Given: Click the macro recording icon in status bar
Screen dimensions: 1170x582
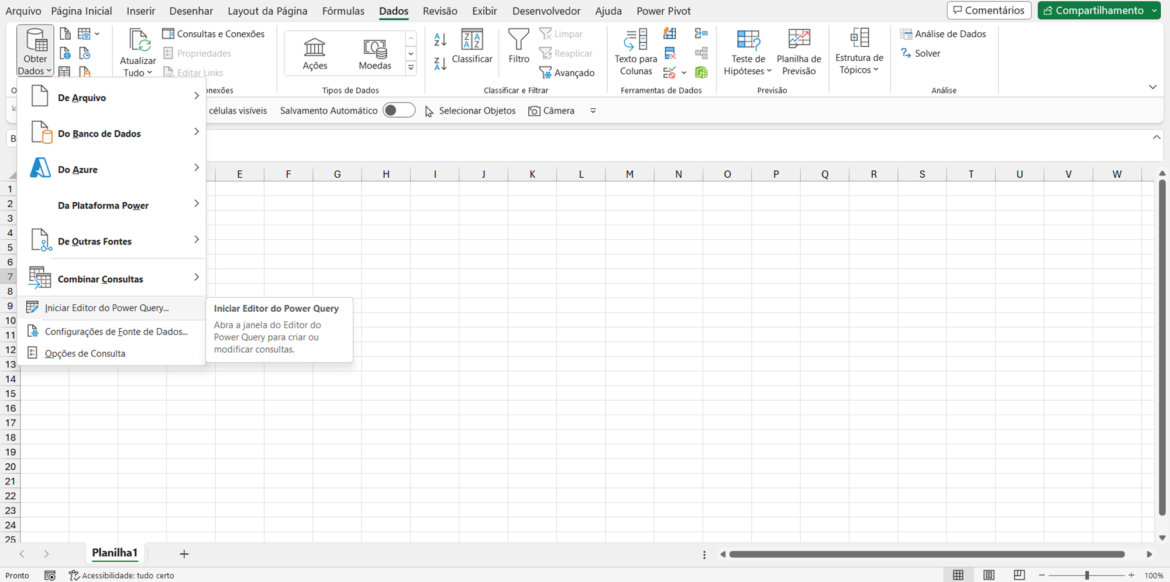Looking at the screenshot, I should pos(50,575).
